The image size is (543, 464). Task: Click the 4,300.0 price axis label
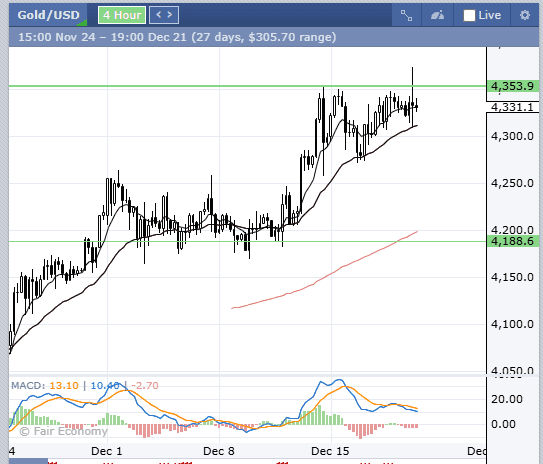[512, 136]
